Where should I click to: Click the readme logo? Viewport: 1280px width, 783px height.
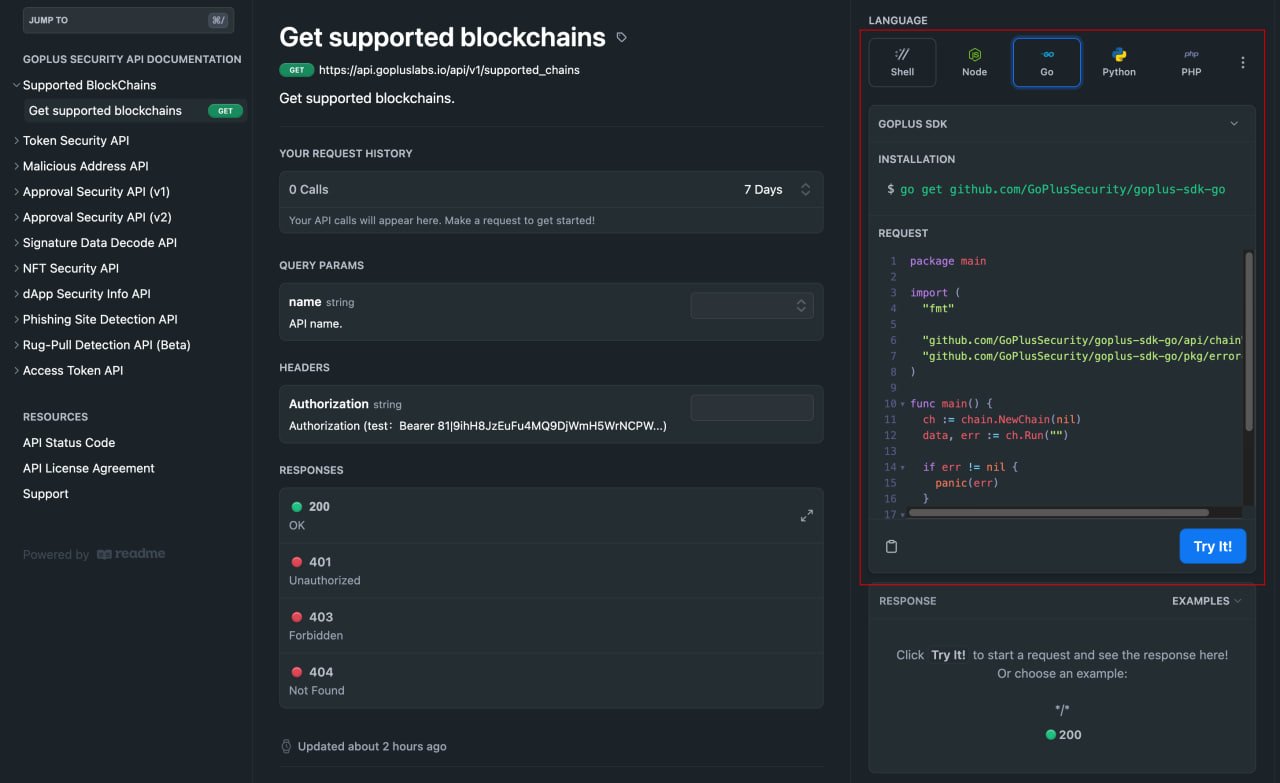click(131, 554)
